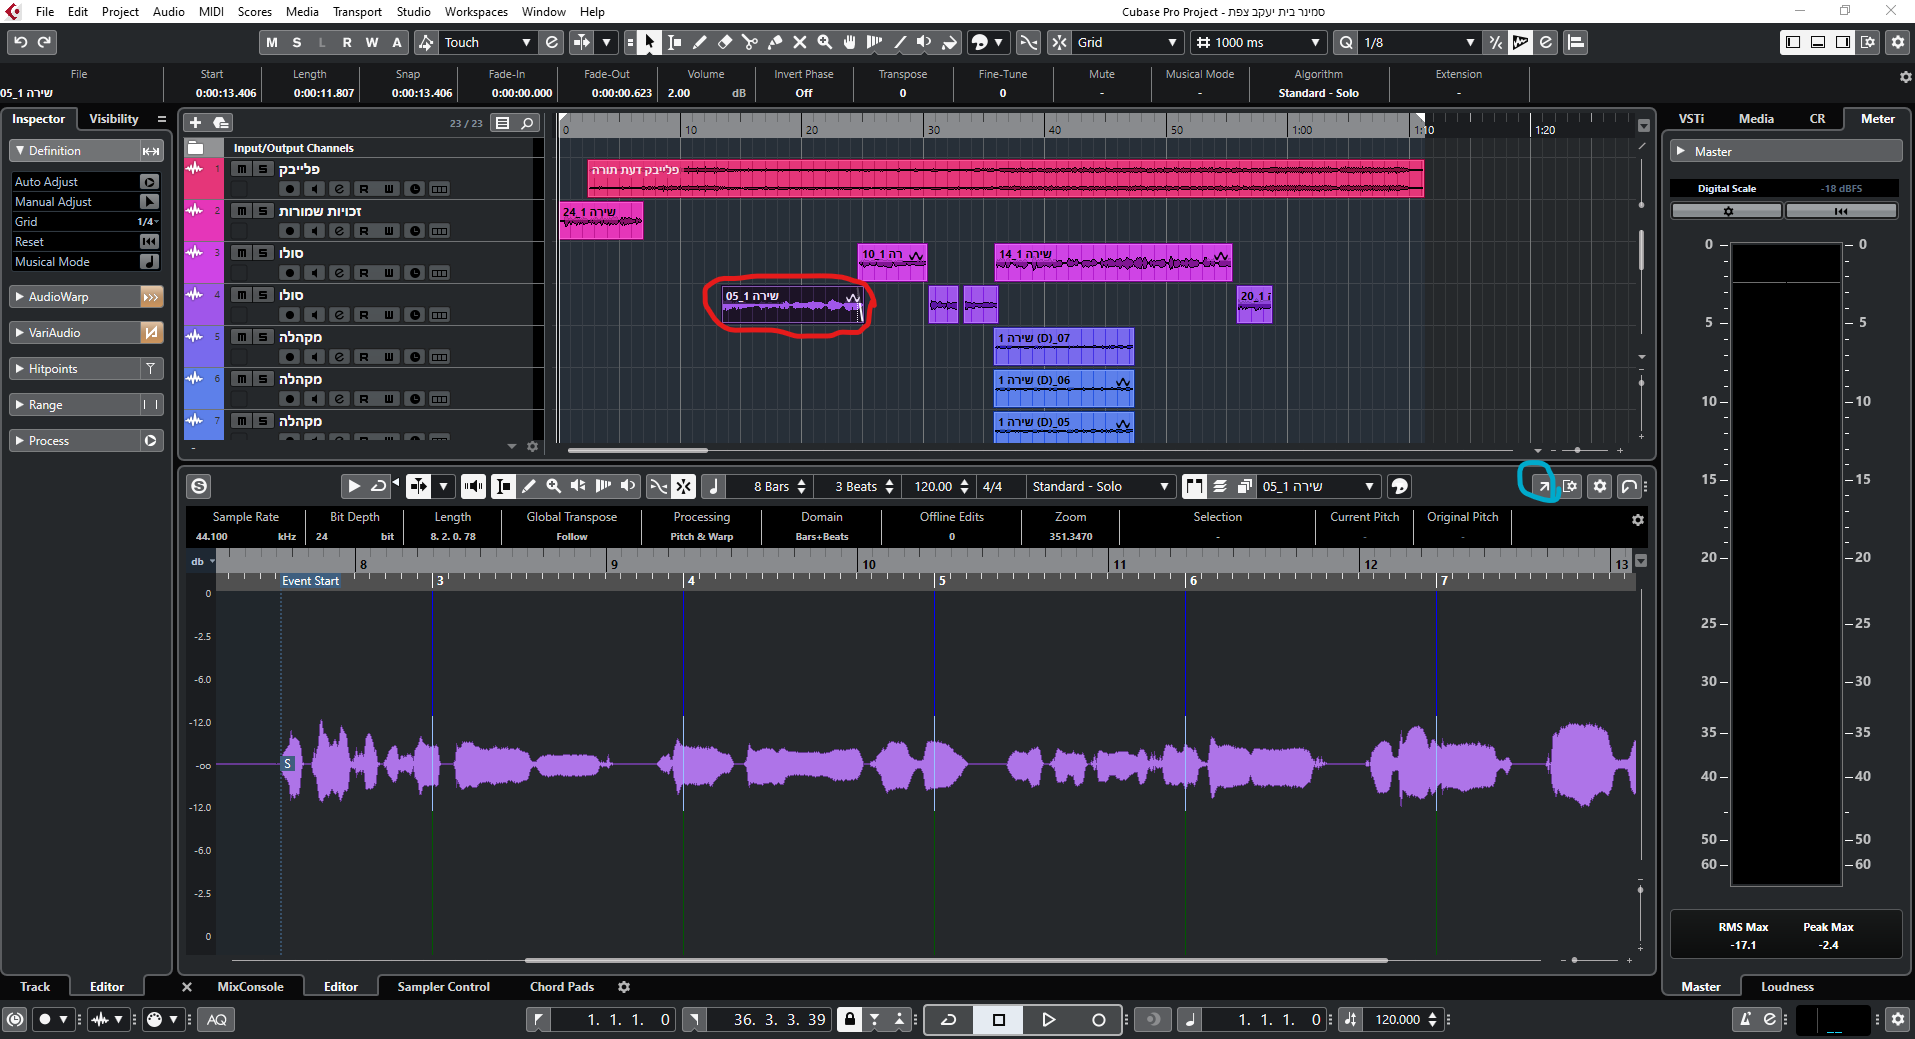The height and width of the screenshot is (1039, 1915).
Task: Click the sample editor horizontal scrollbar
Action: (x=956, y=960)
